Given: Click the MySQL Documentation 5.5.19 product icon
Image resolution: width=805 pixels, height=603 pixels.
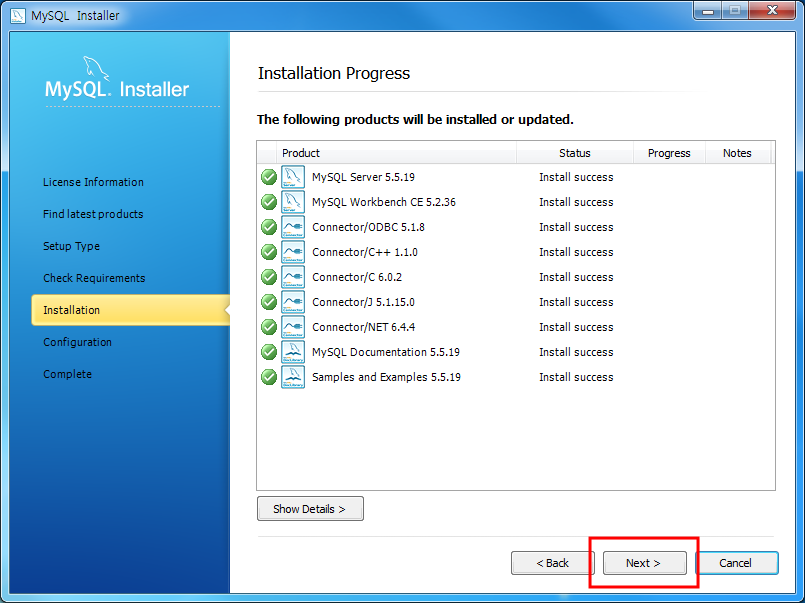Looking at the screenshot, I should click(x=293, y=352).
